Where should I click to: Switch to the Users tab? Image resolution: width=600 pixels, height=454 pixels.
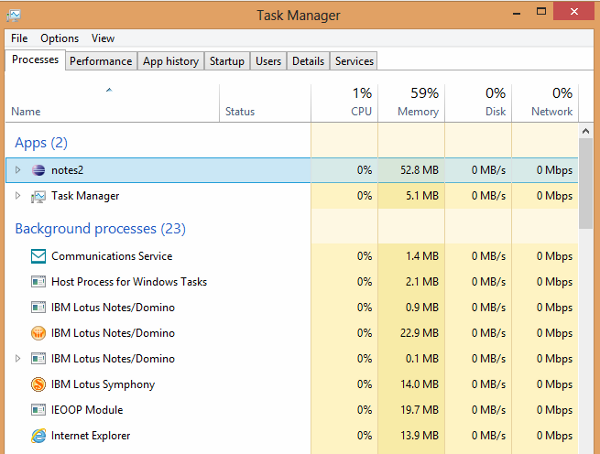268,61
